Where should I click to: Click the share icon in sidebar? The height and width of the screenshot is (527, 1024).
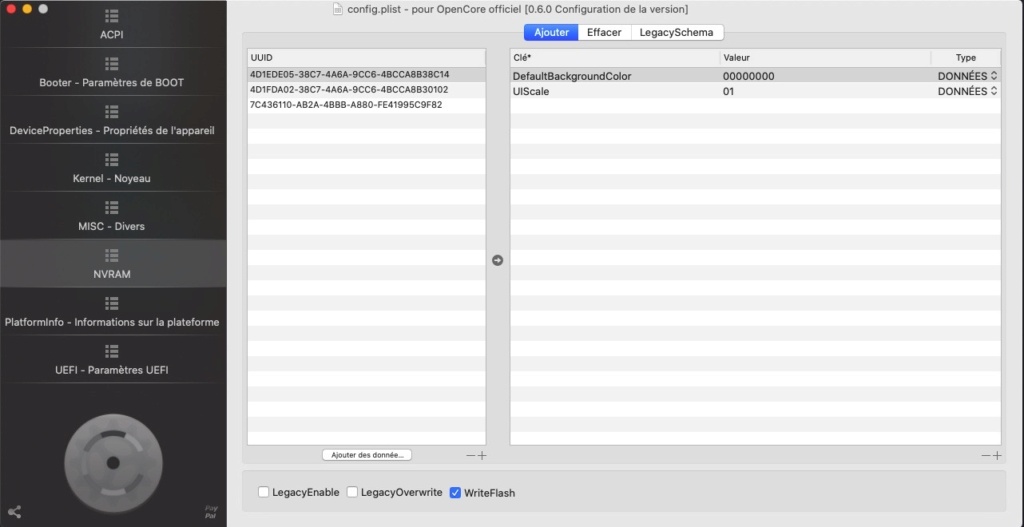(14, 512)
